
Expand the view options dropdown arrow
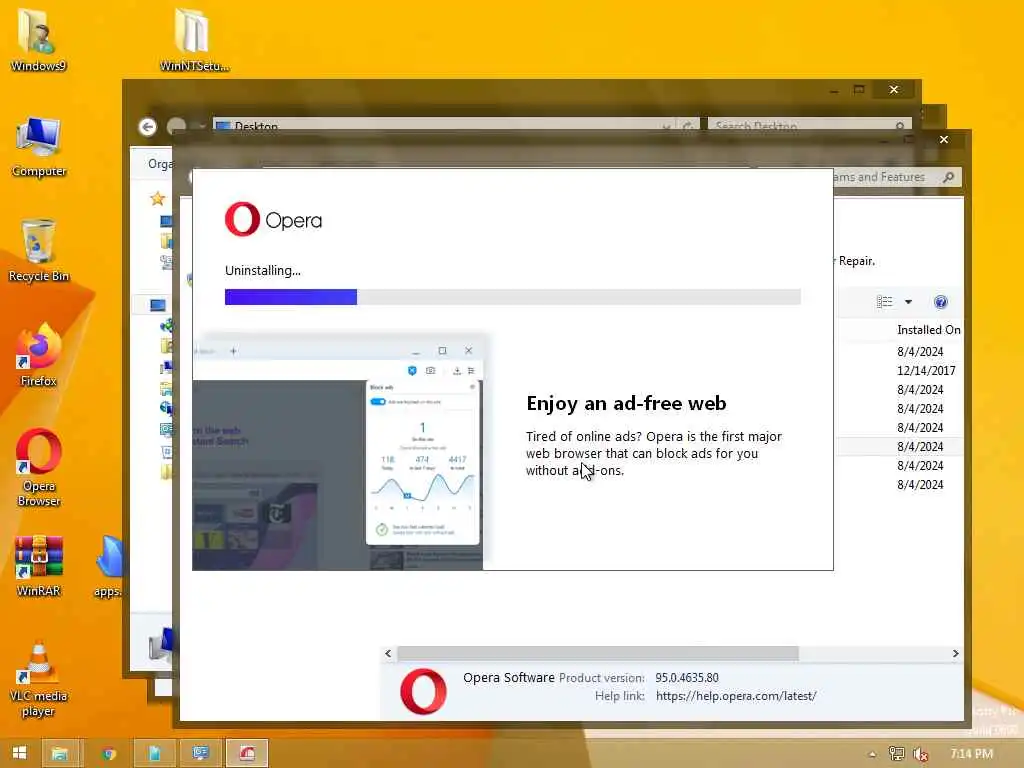(x=908, y=302)
